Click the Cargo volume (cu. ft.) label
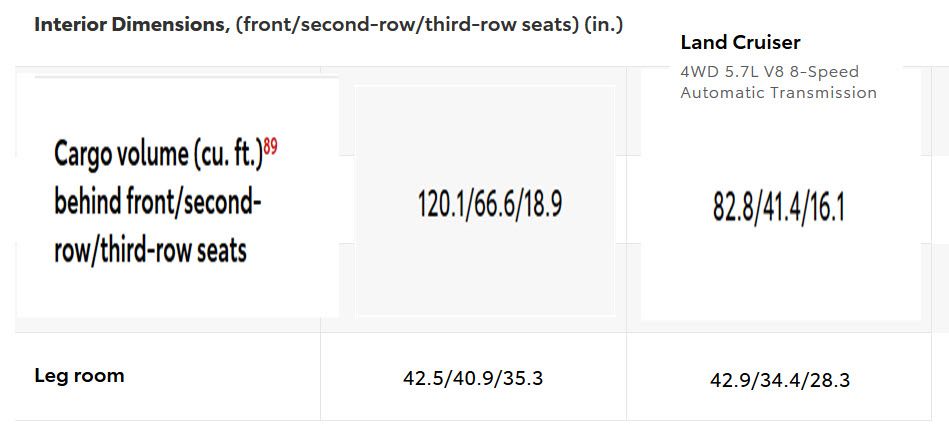Screen dimensions: 949x433 (159, 156)
